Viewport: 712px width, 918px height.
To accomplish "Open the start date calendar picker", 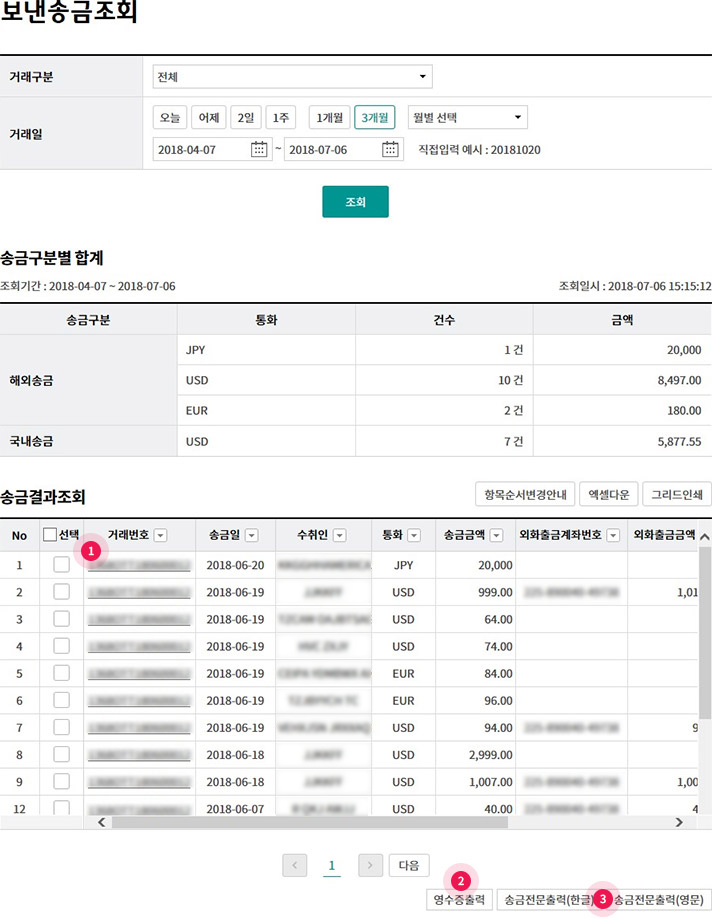I will tap(260, 149).
